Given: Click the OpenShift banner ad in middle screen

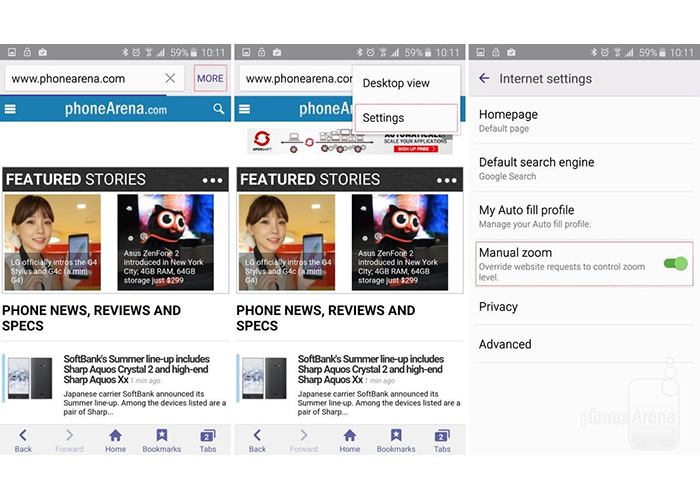Looking at the screenshot, I should pos(350,142).
